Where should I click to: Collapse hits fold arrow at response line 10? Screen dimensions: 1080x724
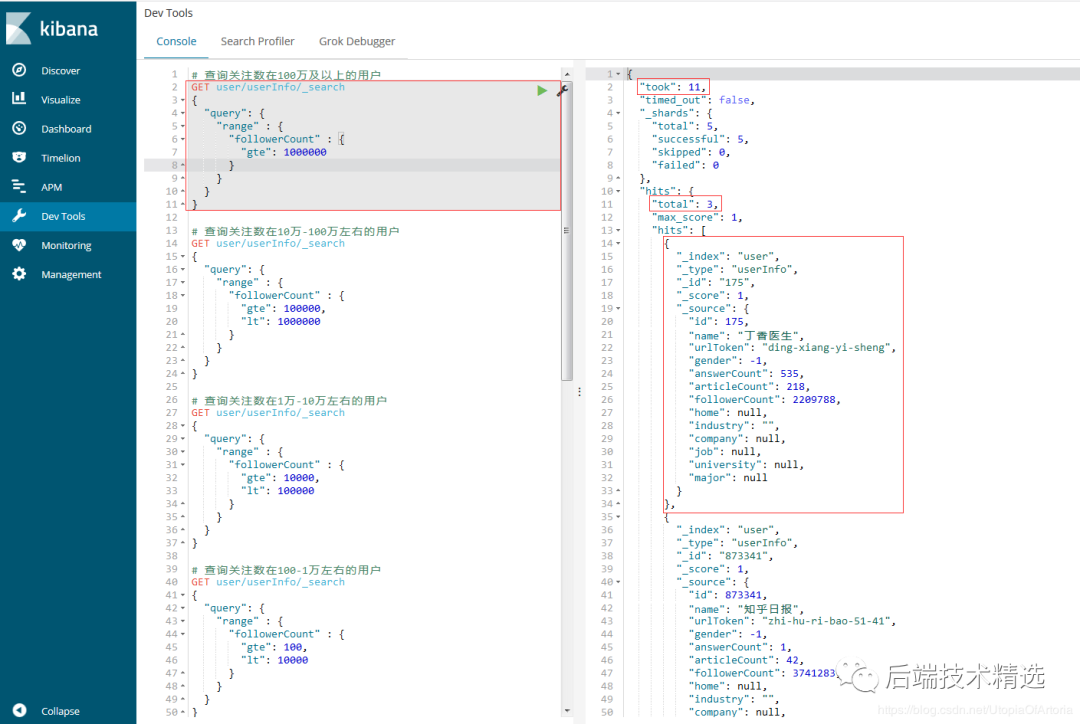[x=618, y=192]
